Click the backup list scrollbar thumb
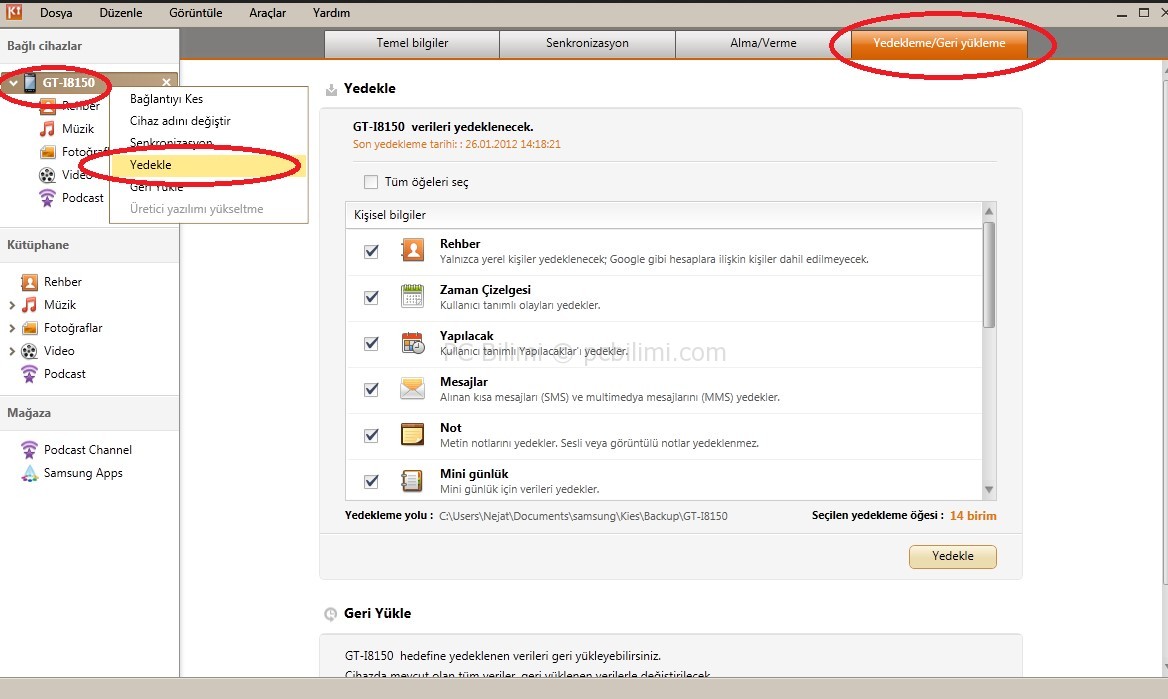This screenshot has width=1168, height=699. [x=989, y=274]
